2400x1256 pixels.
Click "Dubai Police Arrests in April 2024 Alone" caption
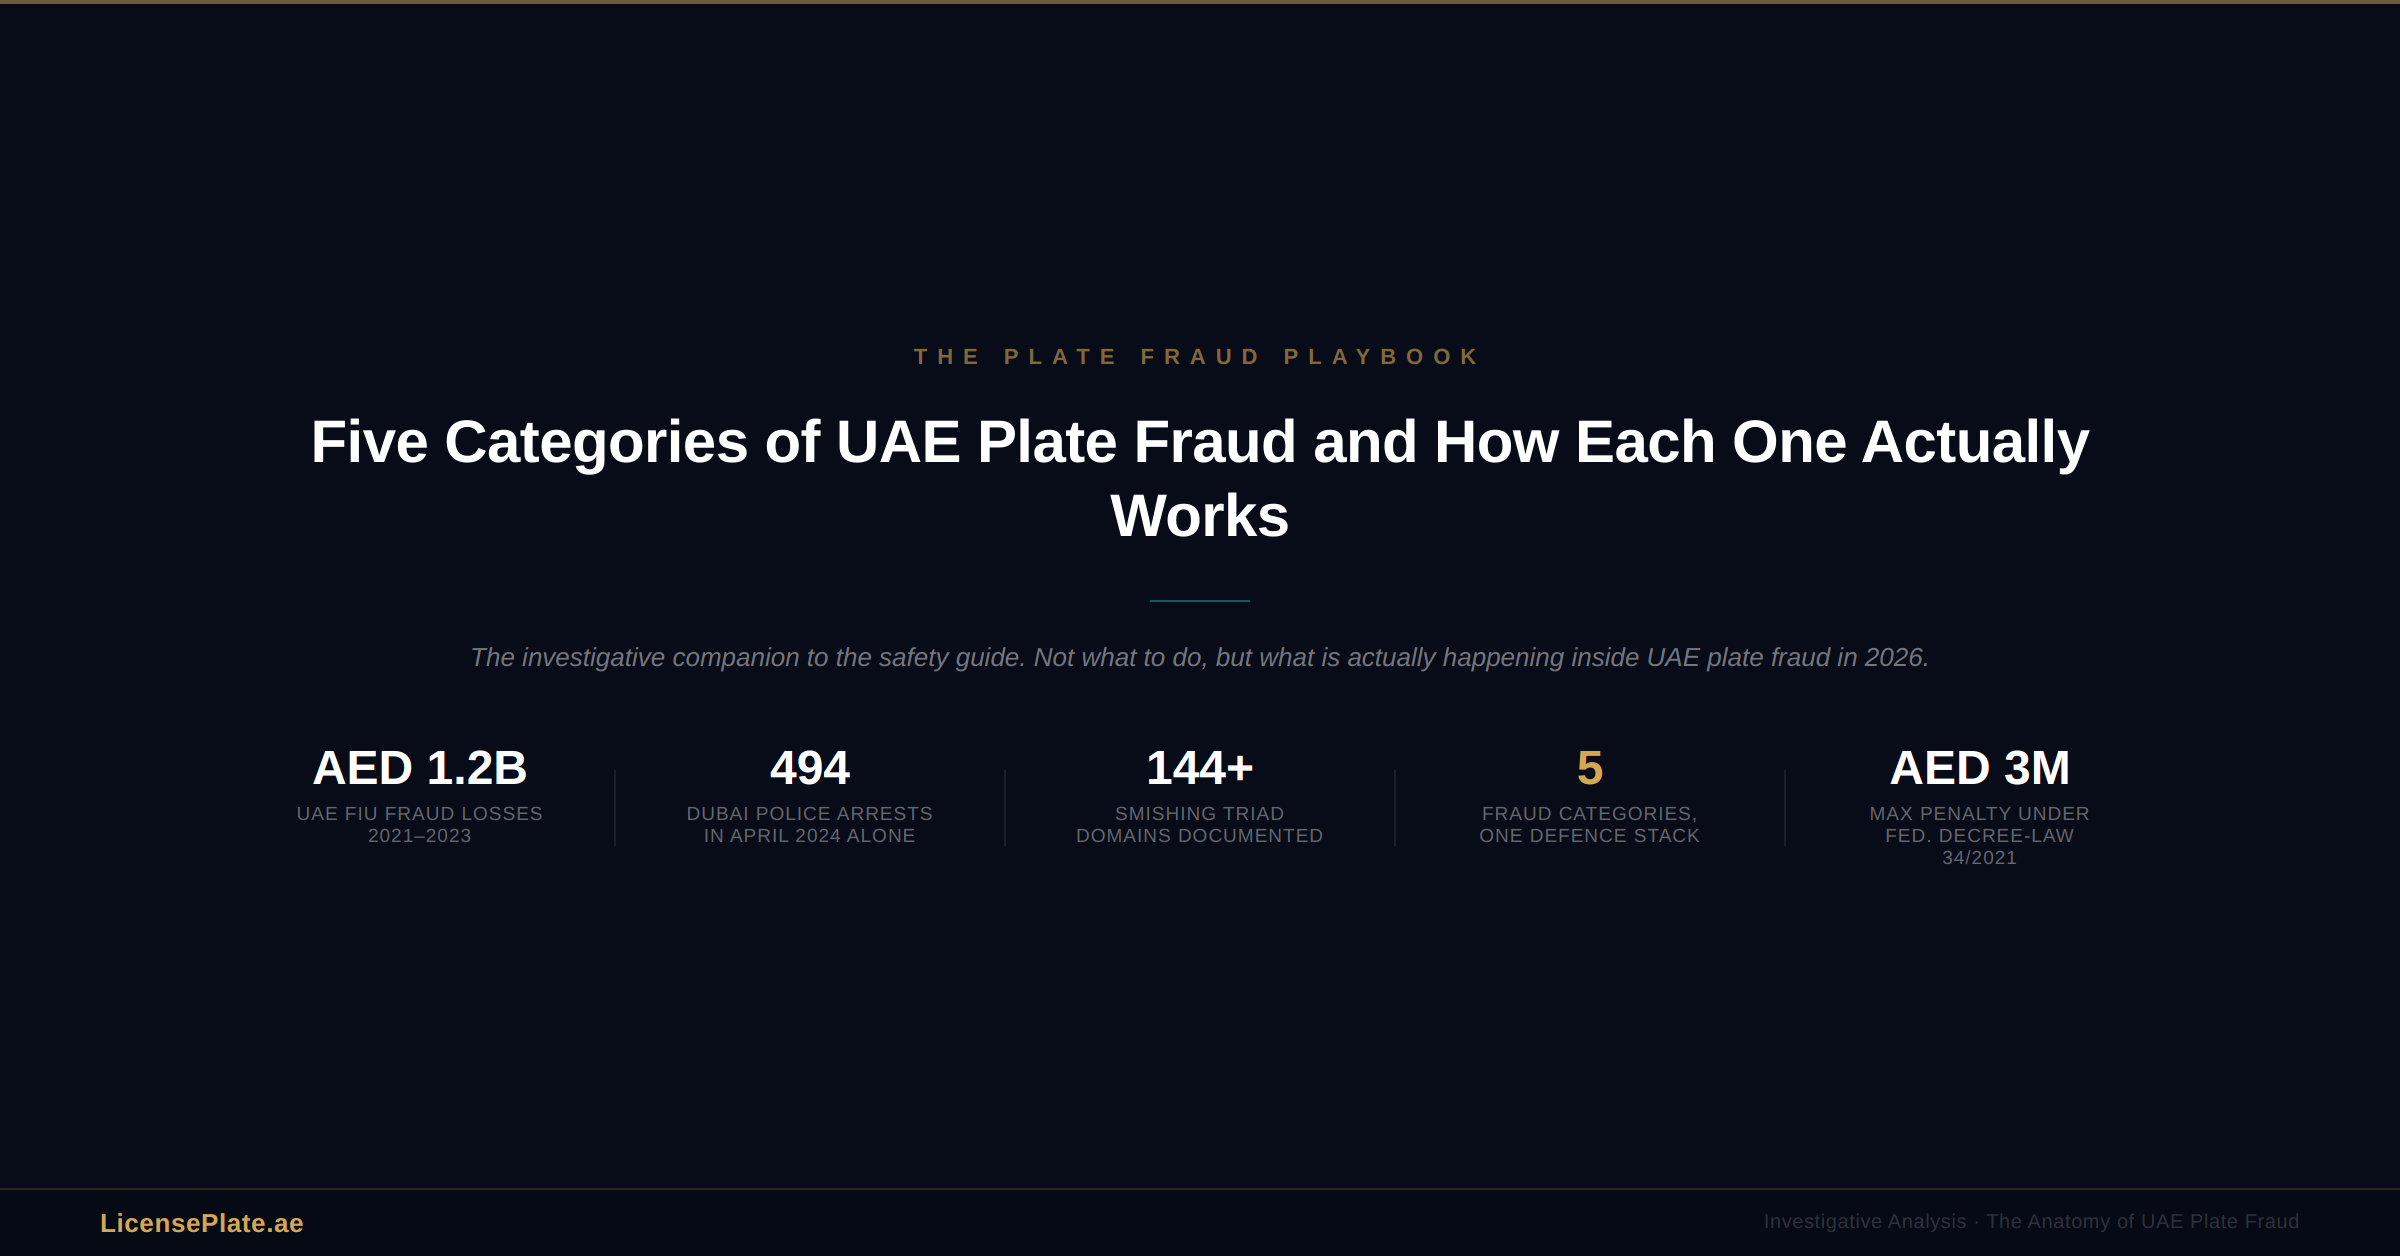point(809,825)
